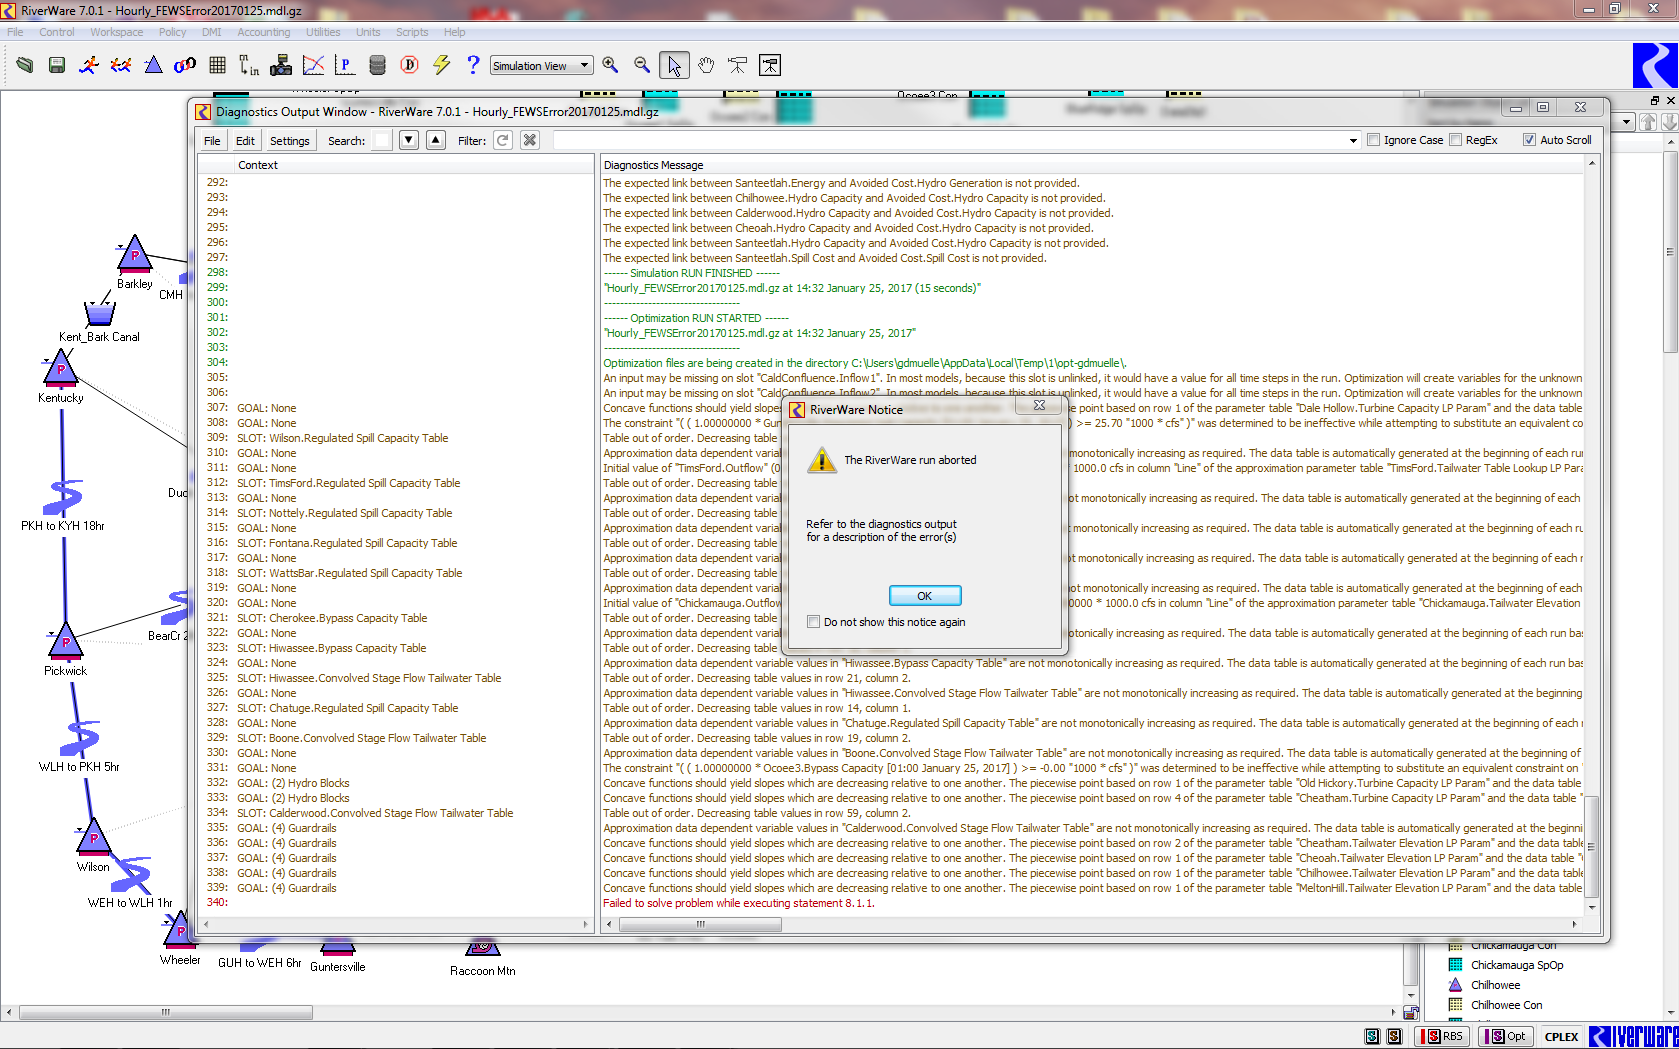Click the blue triangle object palette icon
The width and height of the screenshot is (1679, 1049).
coord(153,65)
